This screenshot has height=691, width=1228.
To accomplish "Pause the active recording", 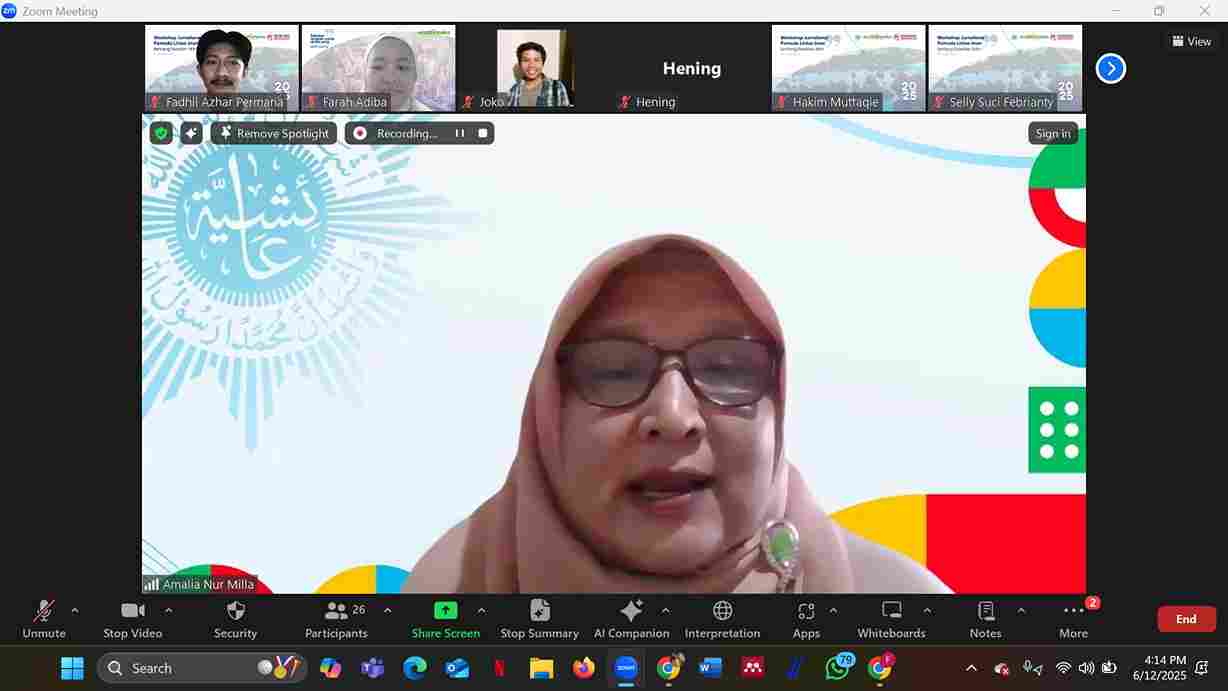I will click(459, 132).
